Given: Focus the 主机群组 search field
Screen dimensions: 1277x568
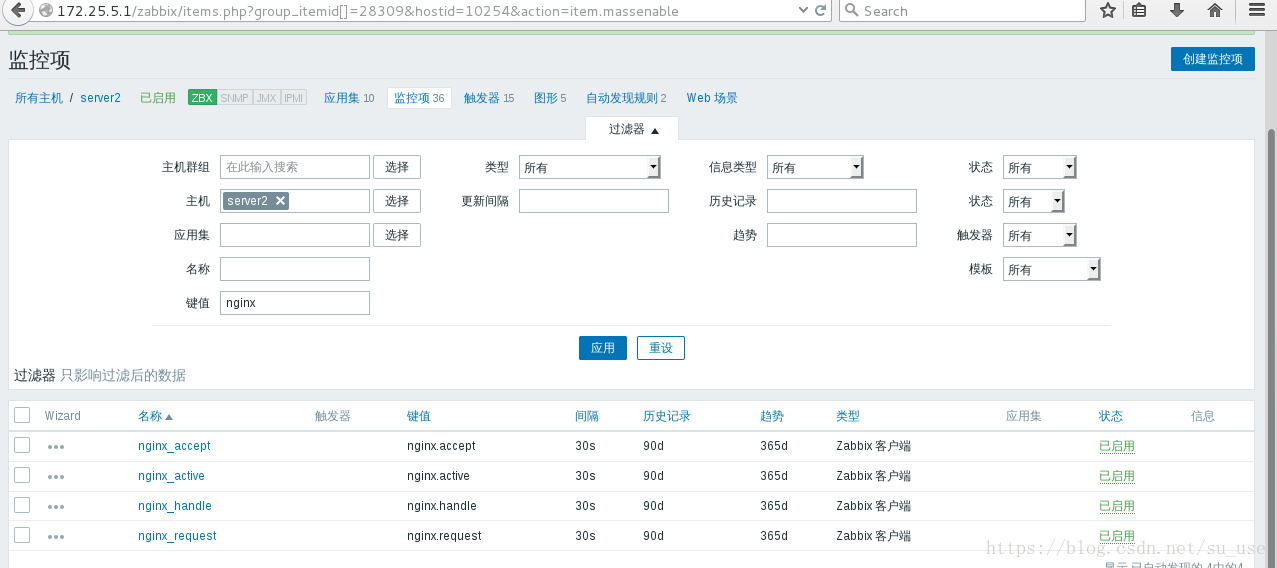Looking at the screenshot, I should coord(295,167).
